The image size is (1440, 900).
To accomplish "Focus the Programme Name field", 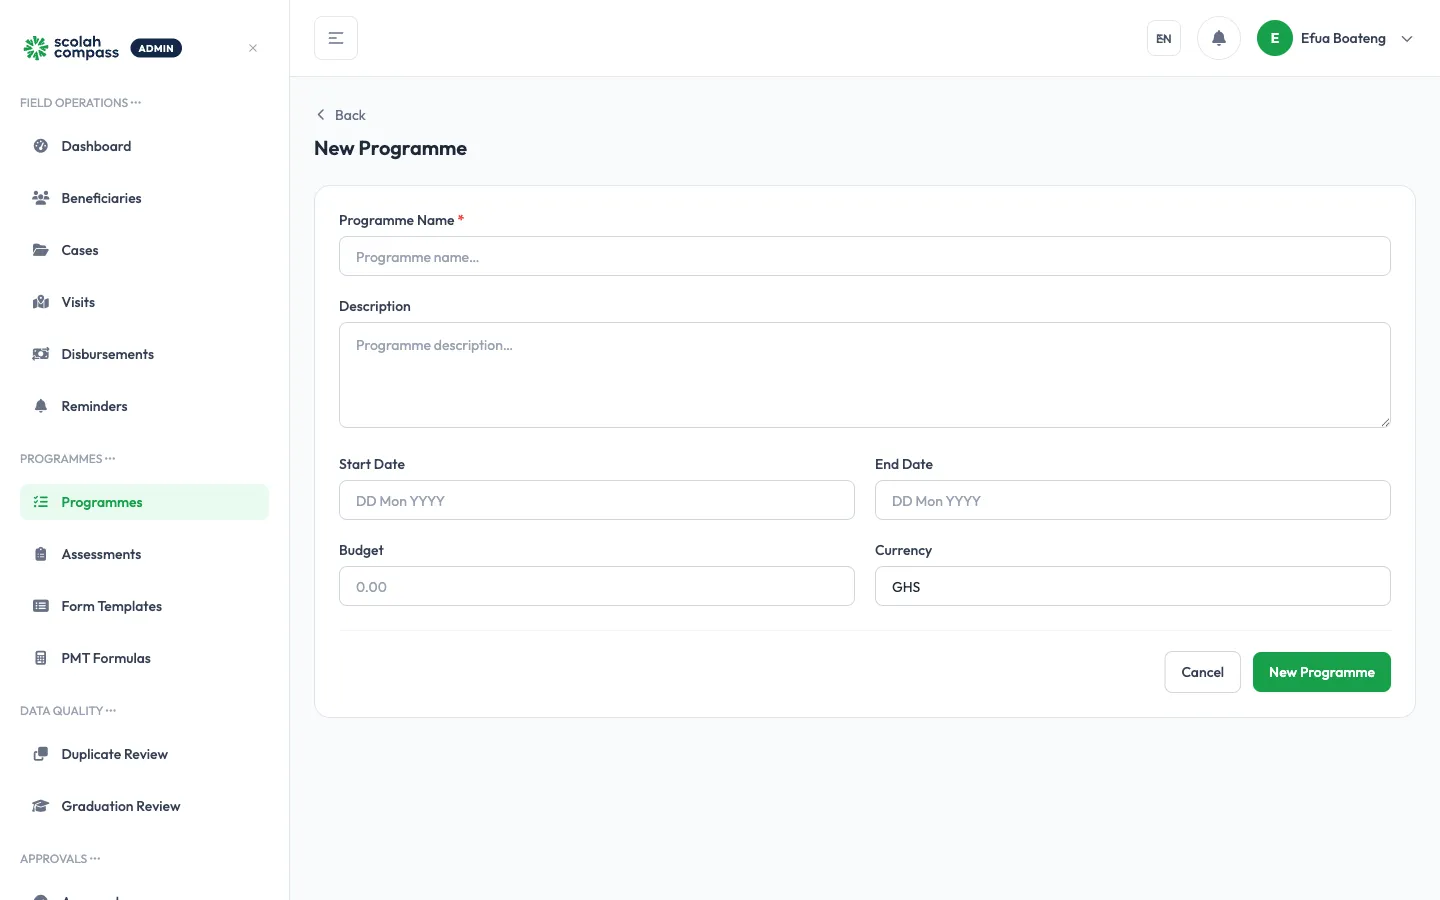I will (865, 256).
